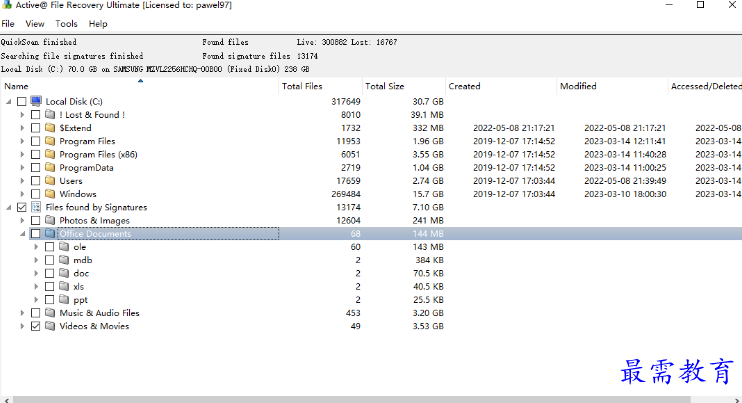Click the ole folder icon
Image resolution: width=742 pixels, height=403 pixels.
pos(64,247)
